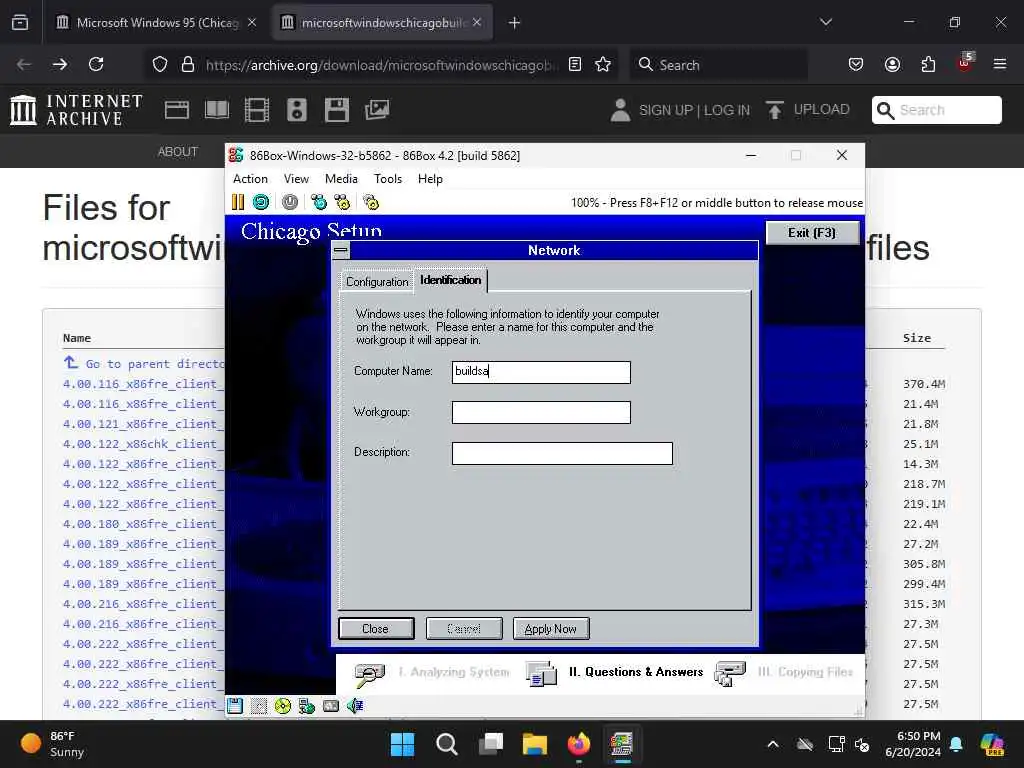Open Firefox extensions puzzle icon
The image size is (1024, 768).
[928, 64]
